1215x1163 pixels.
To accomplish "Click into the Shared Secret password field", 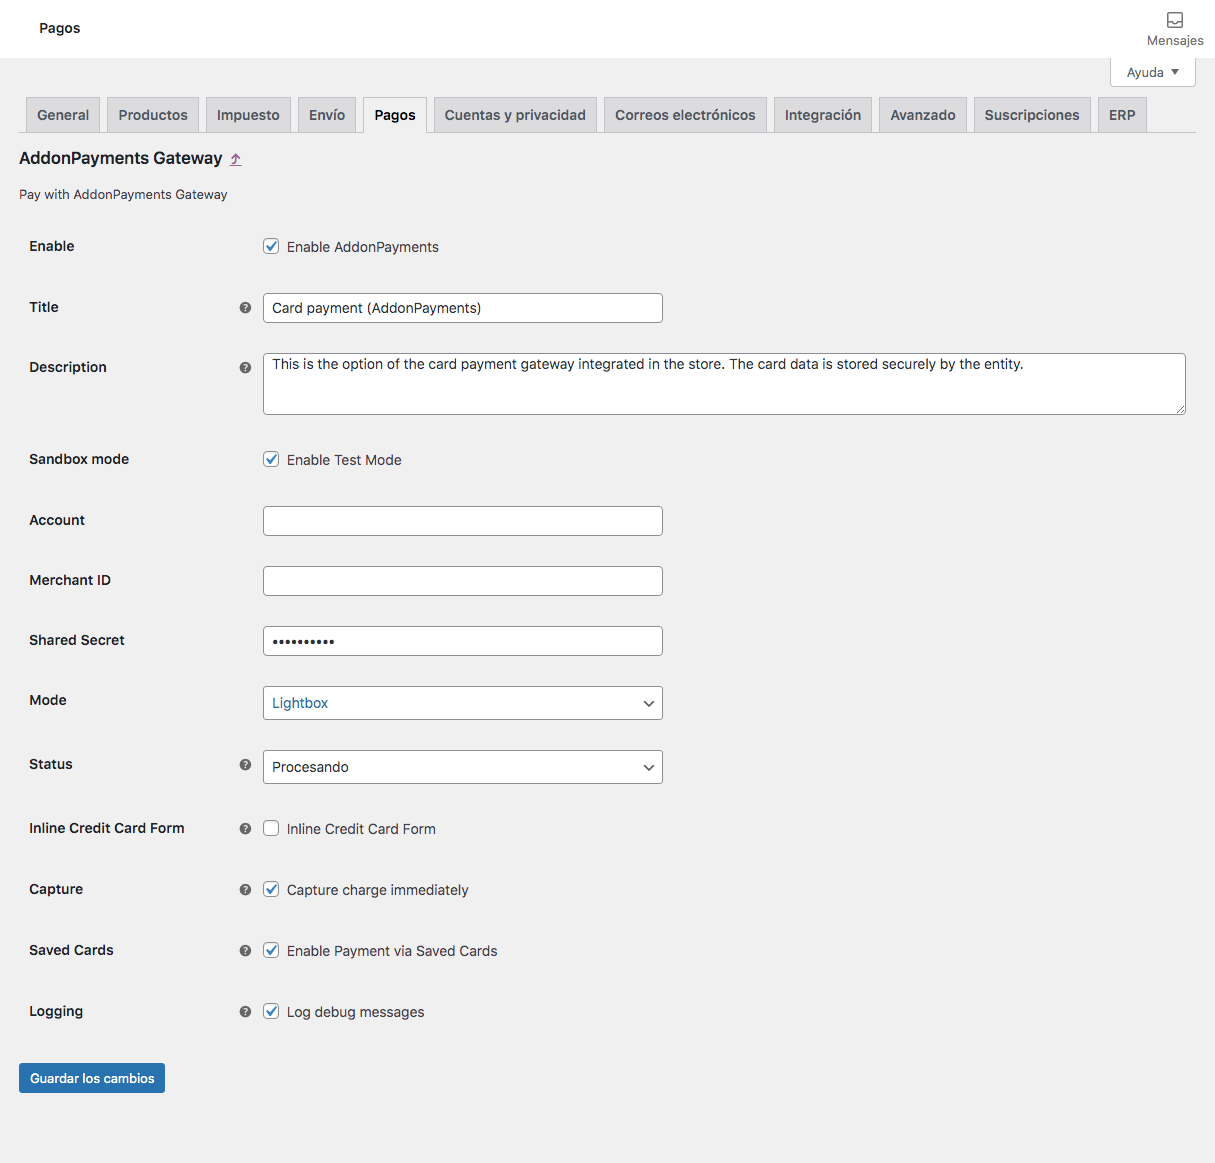I will pos(462,641).
